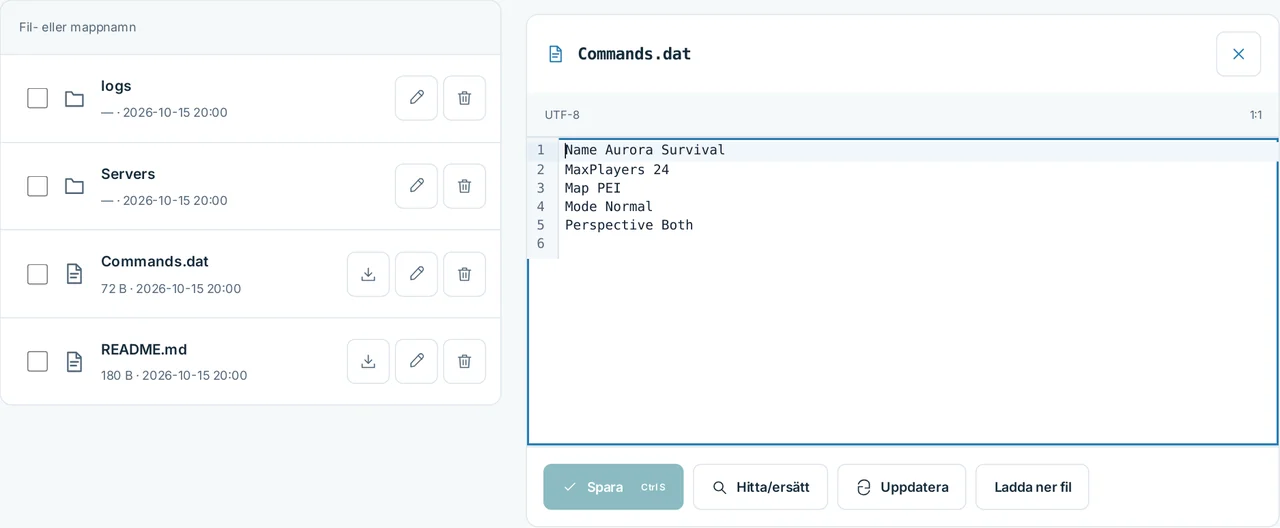Screen dimensions: 1280x528
Task: Rename the logs folder with pencil icon
Action: 416,98
